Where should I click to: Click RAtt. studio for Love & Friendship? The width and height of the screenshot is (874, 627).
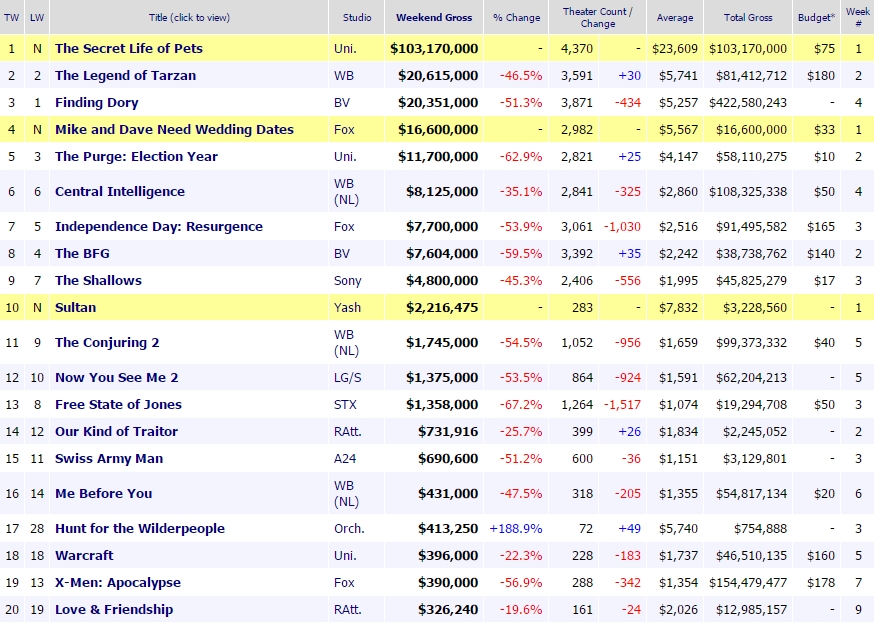pyautogui.click(x=347, y=610)
